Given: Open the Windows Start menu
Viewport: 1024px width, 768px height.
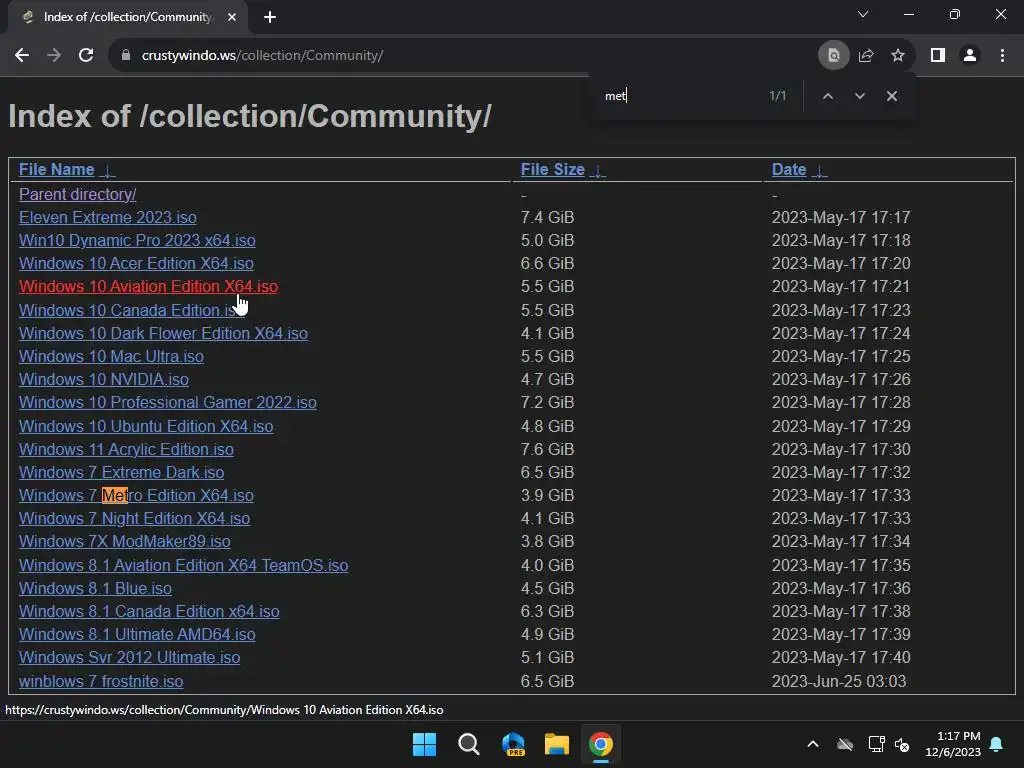Looking at the screenshot, I should click(424, 744).
